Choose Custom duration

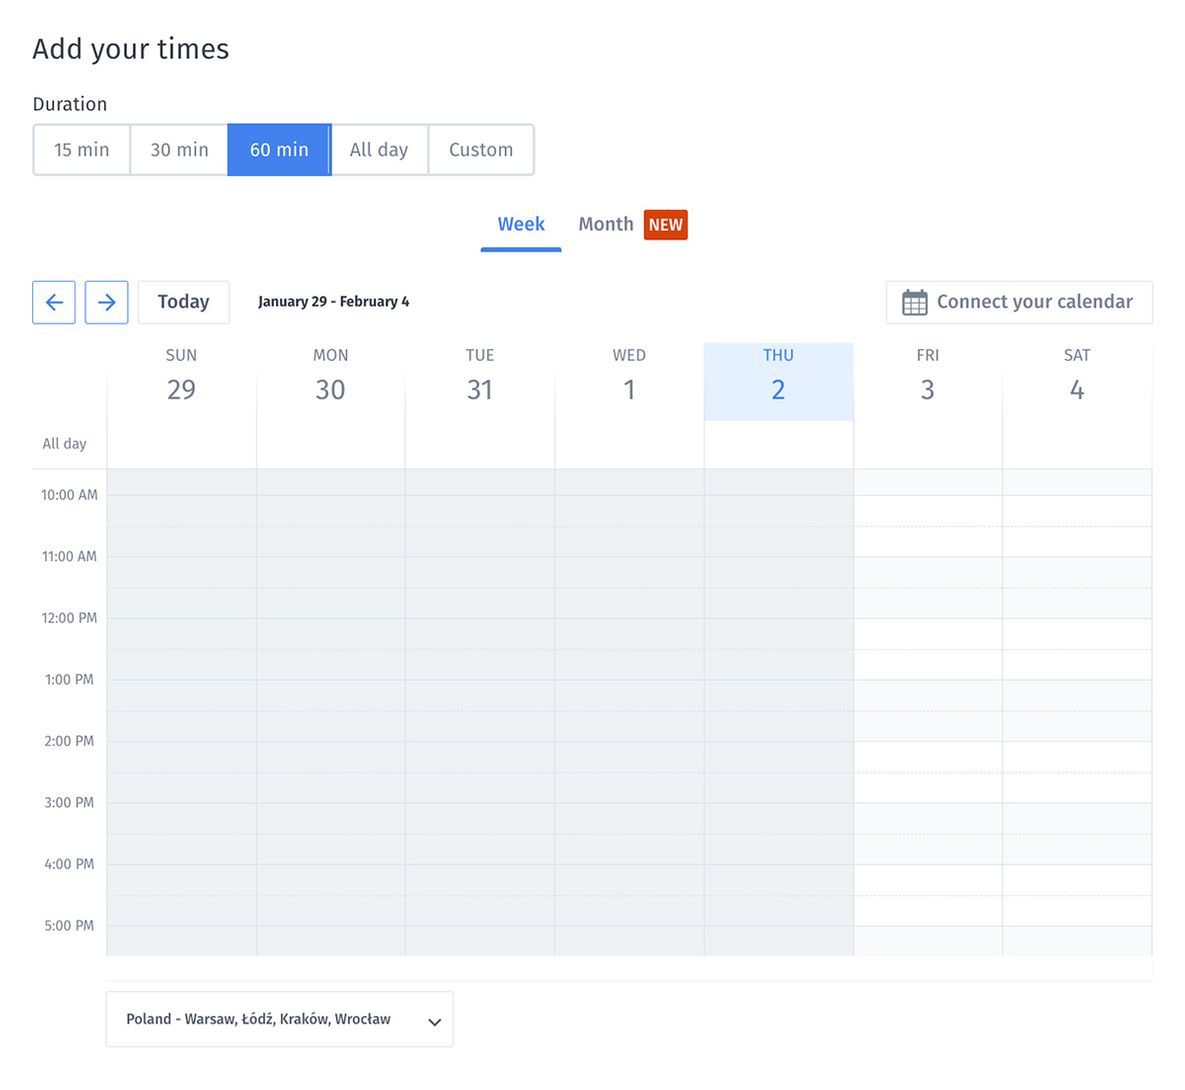[x=481, y=150]
